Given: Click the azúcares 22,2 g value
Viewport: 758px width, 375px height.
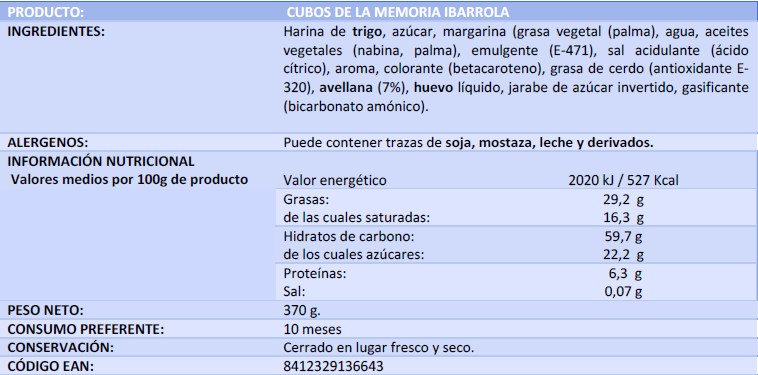Looking at the screenshot, I should click(x=624, y=255).
